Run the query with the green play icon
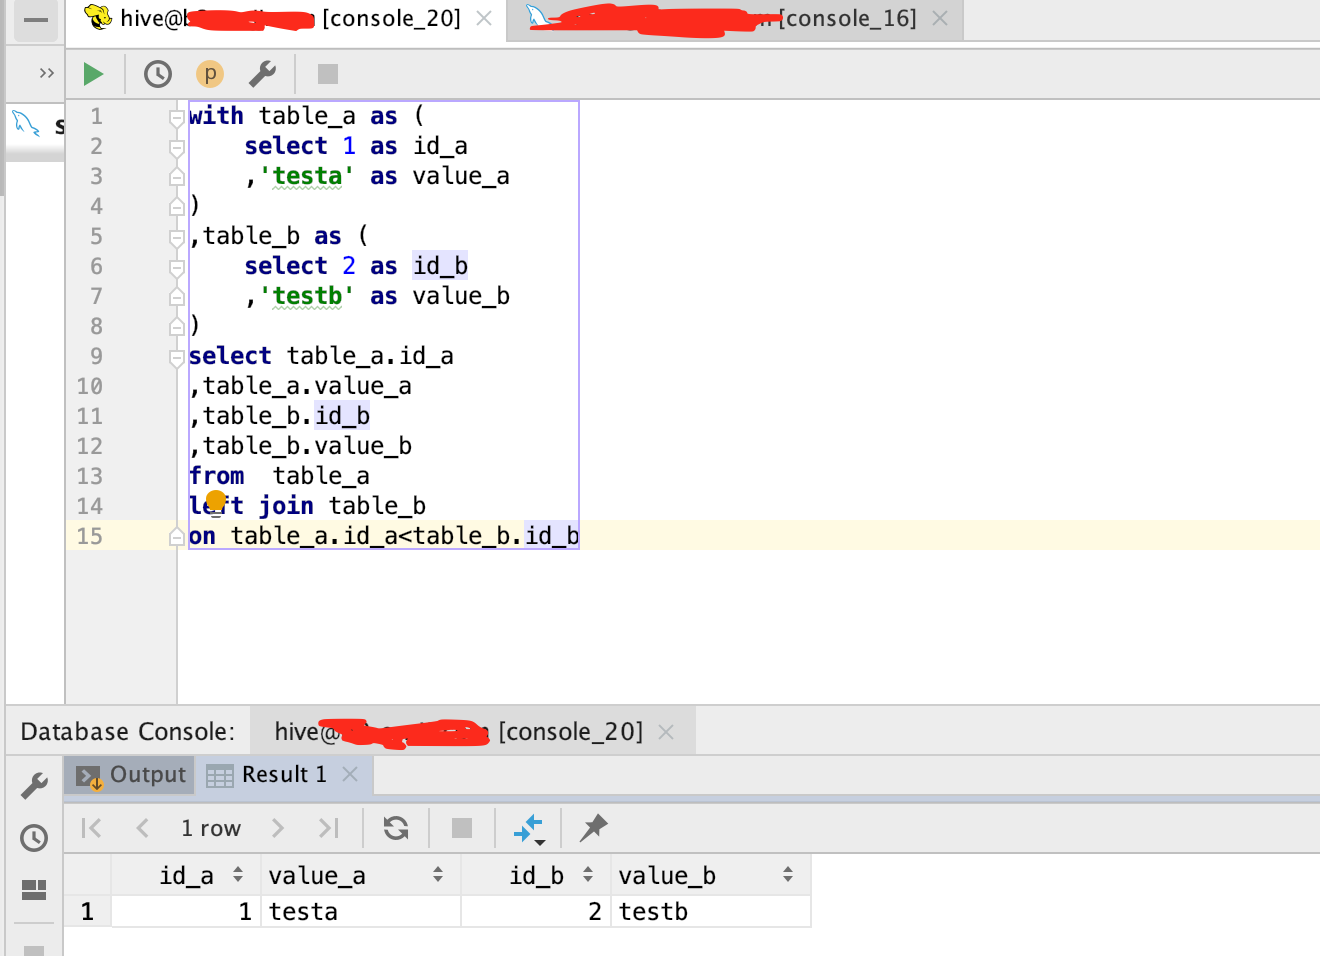The image size is (1320, 956). pyautogui.click(x=93, y=73)
